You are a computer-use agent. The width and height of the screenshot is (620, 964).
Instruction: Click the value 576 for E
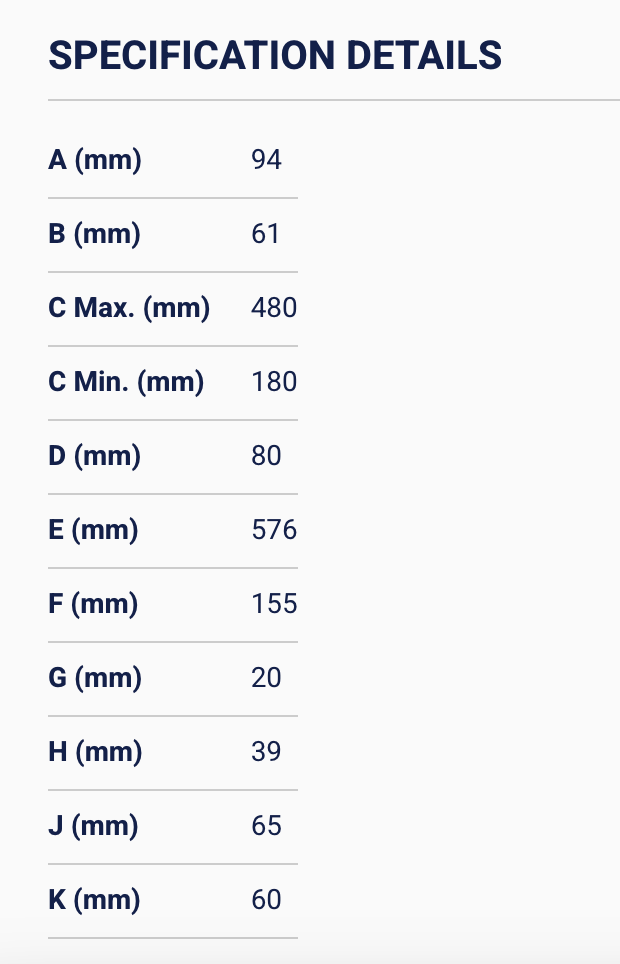(x=274, y=530)
